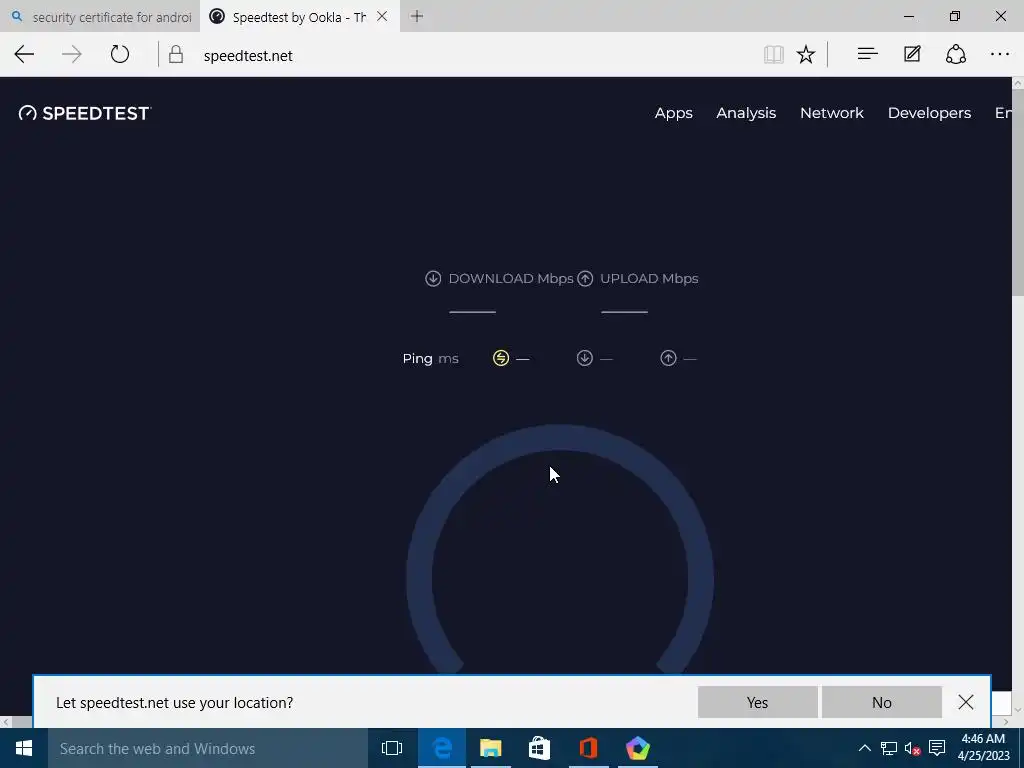Click the Edge icon in taskbar
Screen dimensions: 1024x768
click(x=442, y=748)
